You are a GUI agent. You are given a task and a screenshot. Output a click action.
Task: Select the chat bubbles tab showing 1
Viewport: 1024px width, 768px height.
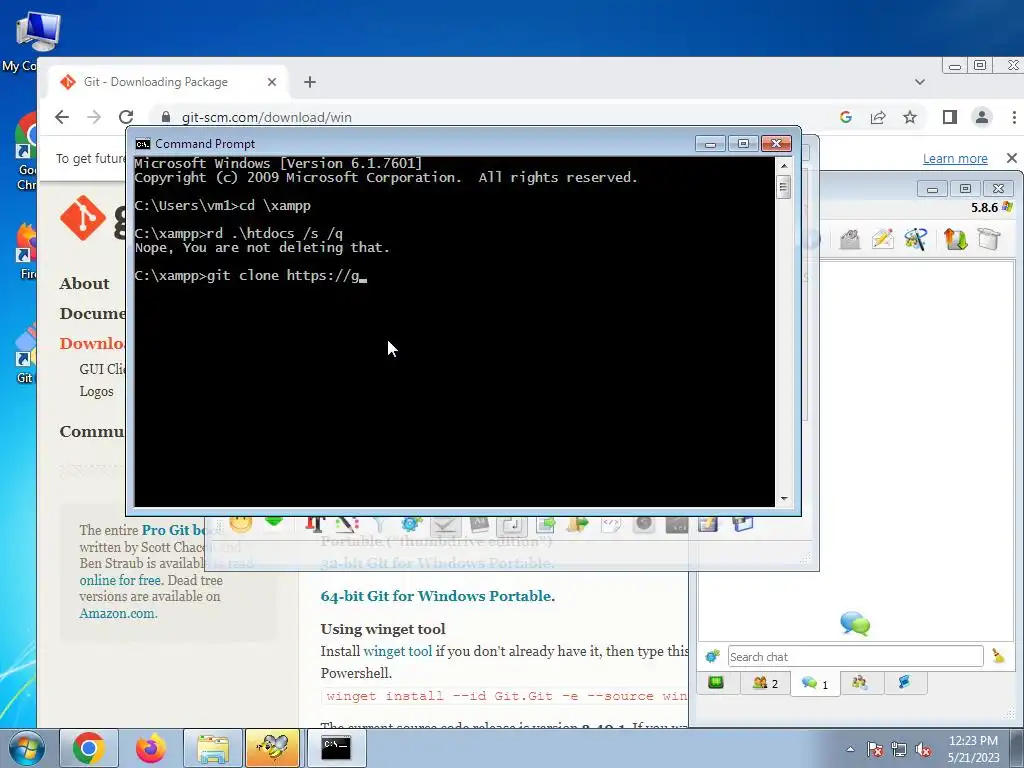[x=815, y=684]
